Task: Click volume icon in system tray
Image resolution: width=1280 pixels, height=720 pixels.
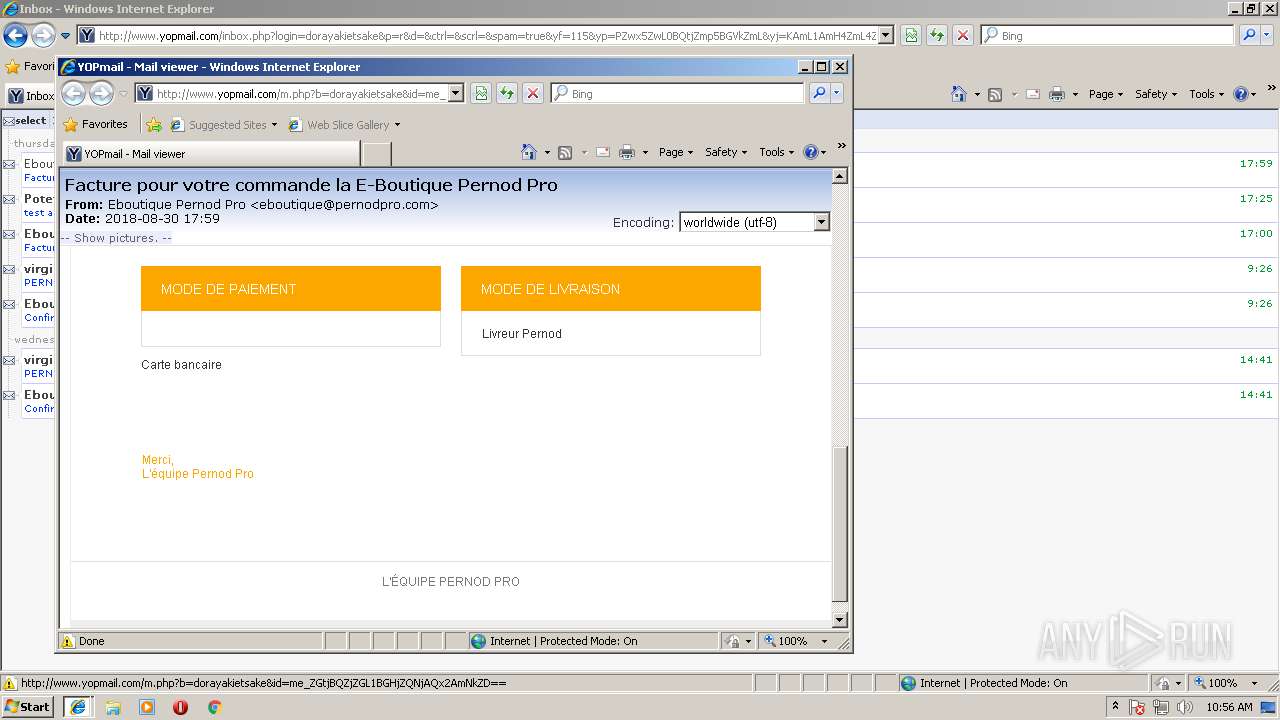Action: tap(1185, 707)
